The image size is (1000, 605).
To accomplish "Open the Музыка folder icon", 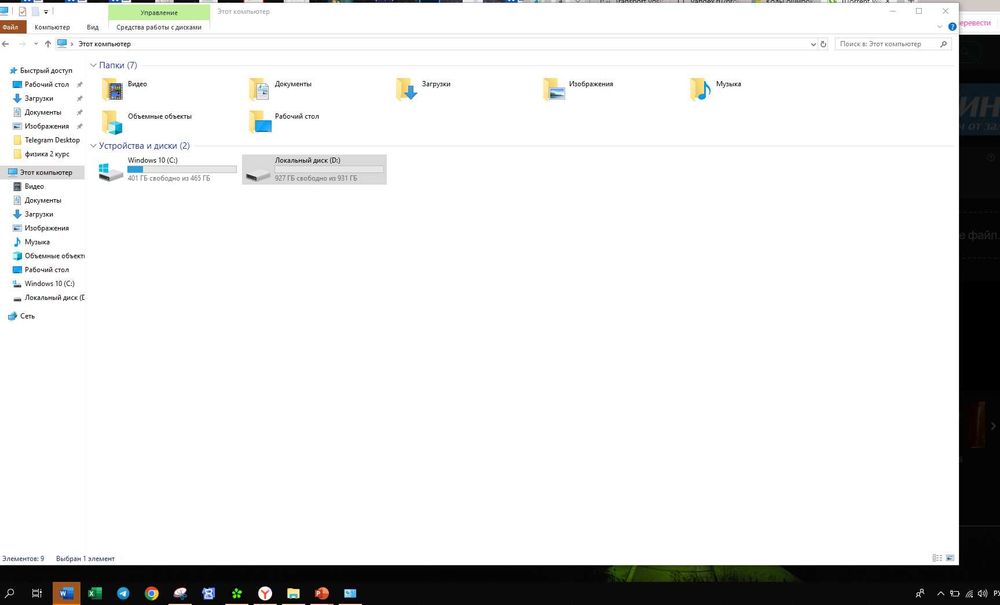I will tap(700, 89).
